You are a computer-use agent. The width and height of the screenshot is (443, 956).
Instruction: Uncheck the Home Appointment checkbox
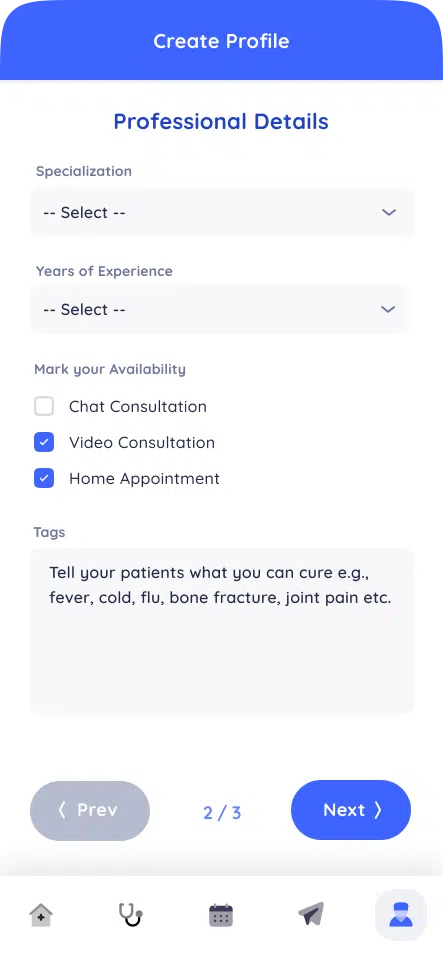44,479
